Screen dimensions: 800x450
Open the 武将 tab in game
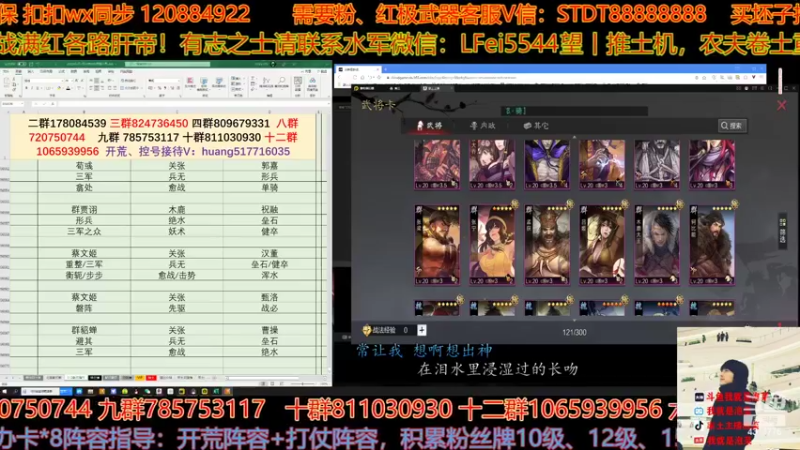point(430,126)
